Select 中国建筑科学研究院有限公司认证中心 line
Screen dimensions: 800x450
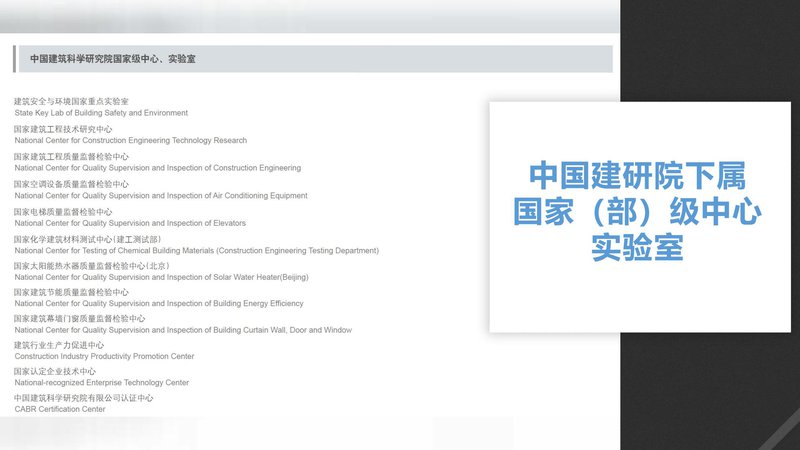(83, 398)
